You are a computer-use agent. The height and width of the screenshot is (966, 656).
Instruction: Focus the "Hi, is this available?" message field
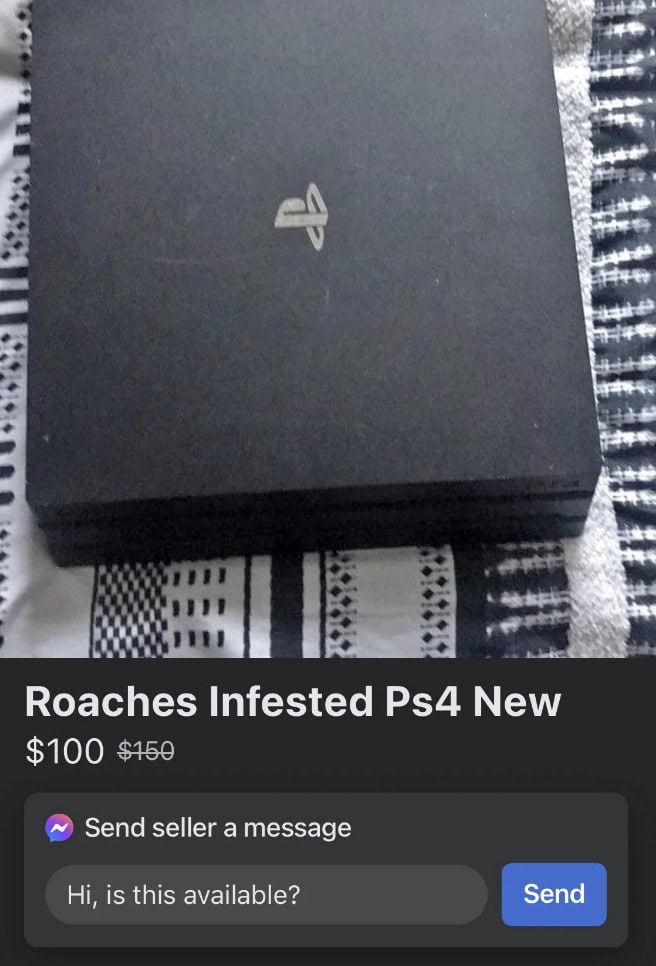(266, 895)
